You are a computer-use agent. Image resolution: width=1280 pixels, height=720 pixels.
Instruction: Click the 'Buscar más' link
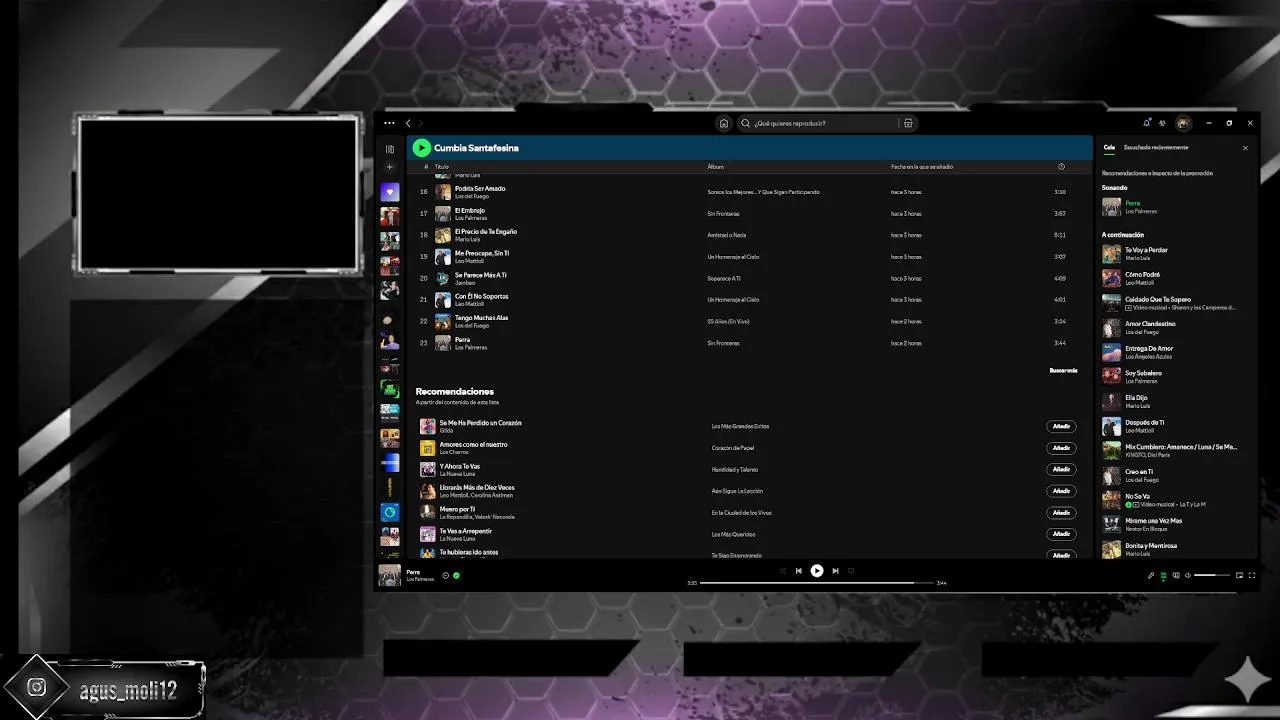click(x=1063, y=371)
